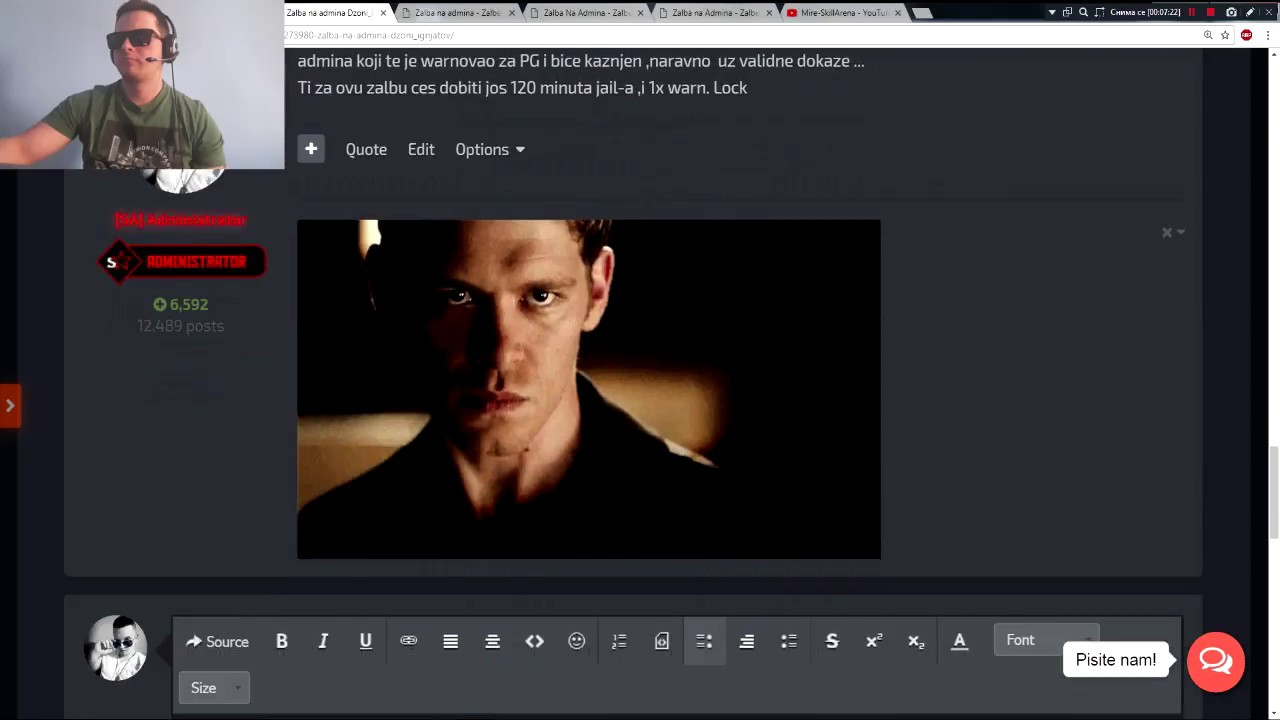Click the plus multiquote button
The width and height of the screenshot is (1280, 720).
coord(311,149)
